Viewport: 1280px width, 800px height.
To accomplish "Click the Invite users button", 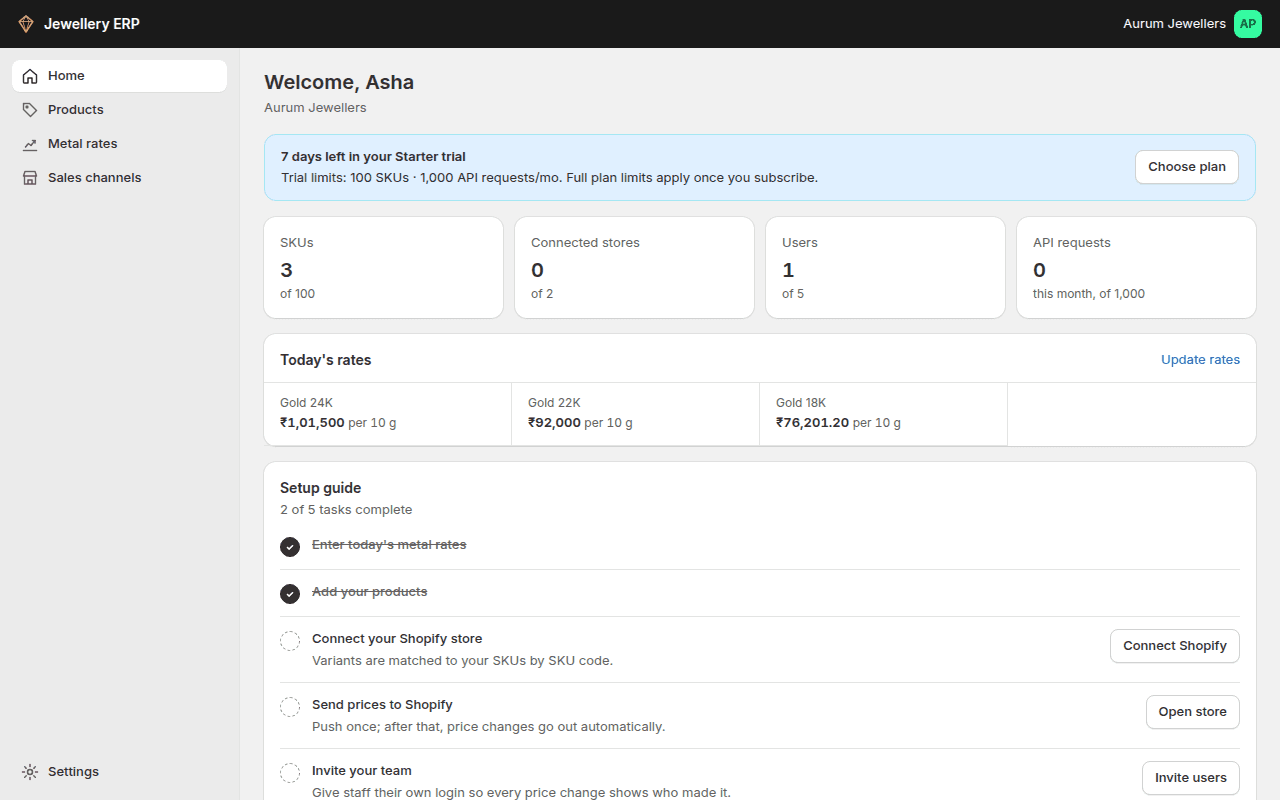I will coord(1191,778).
